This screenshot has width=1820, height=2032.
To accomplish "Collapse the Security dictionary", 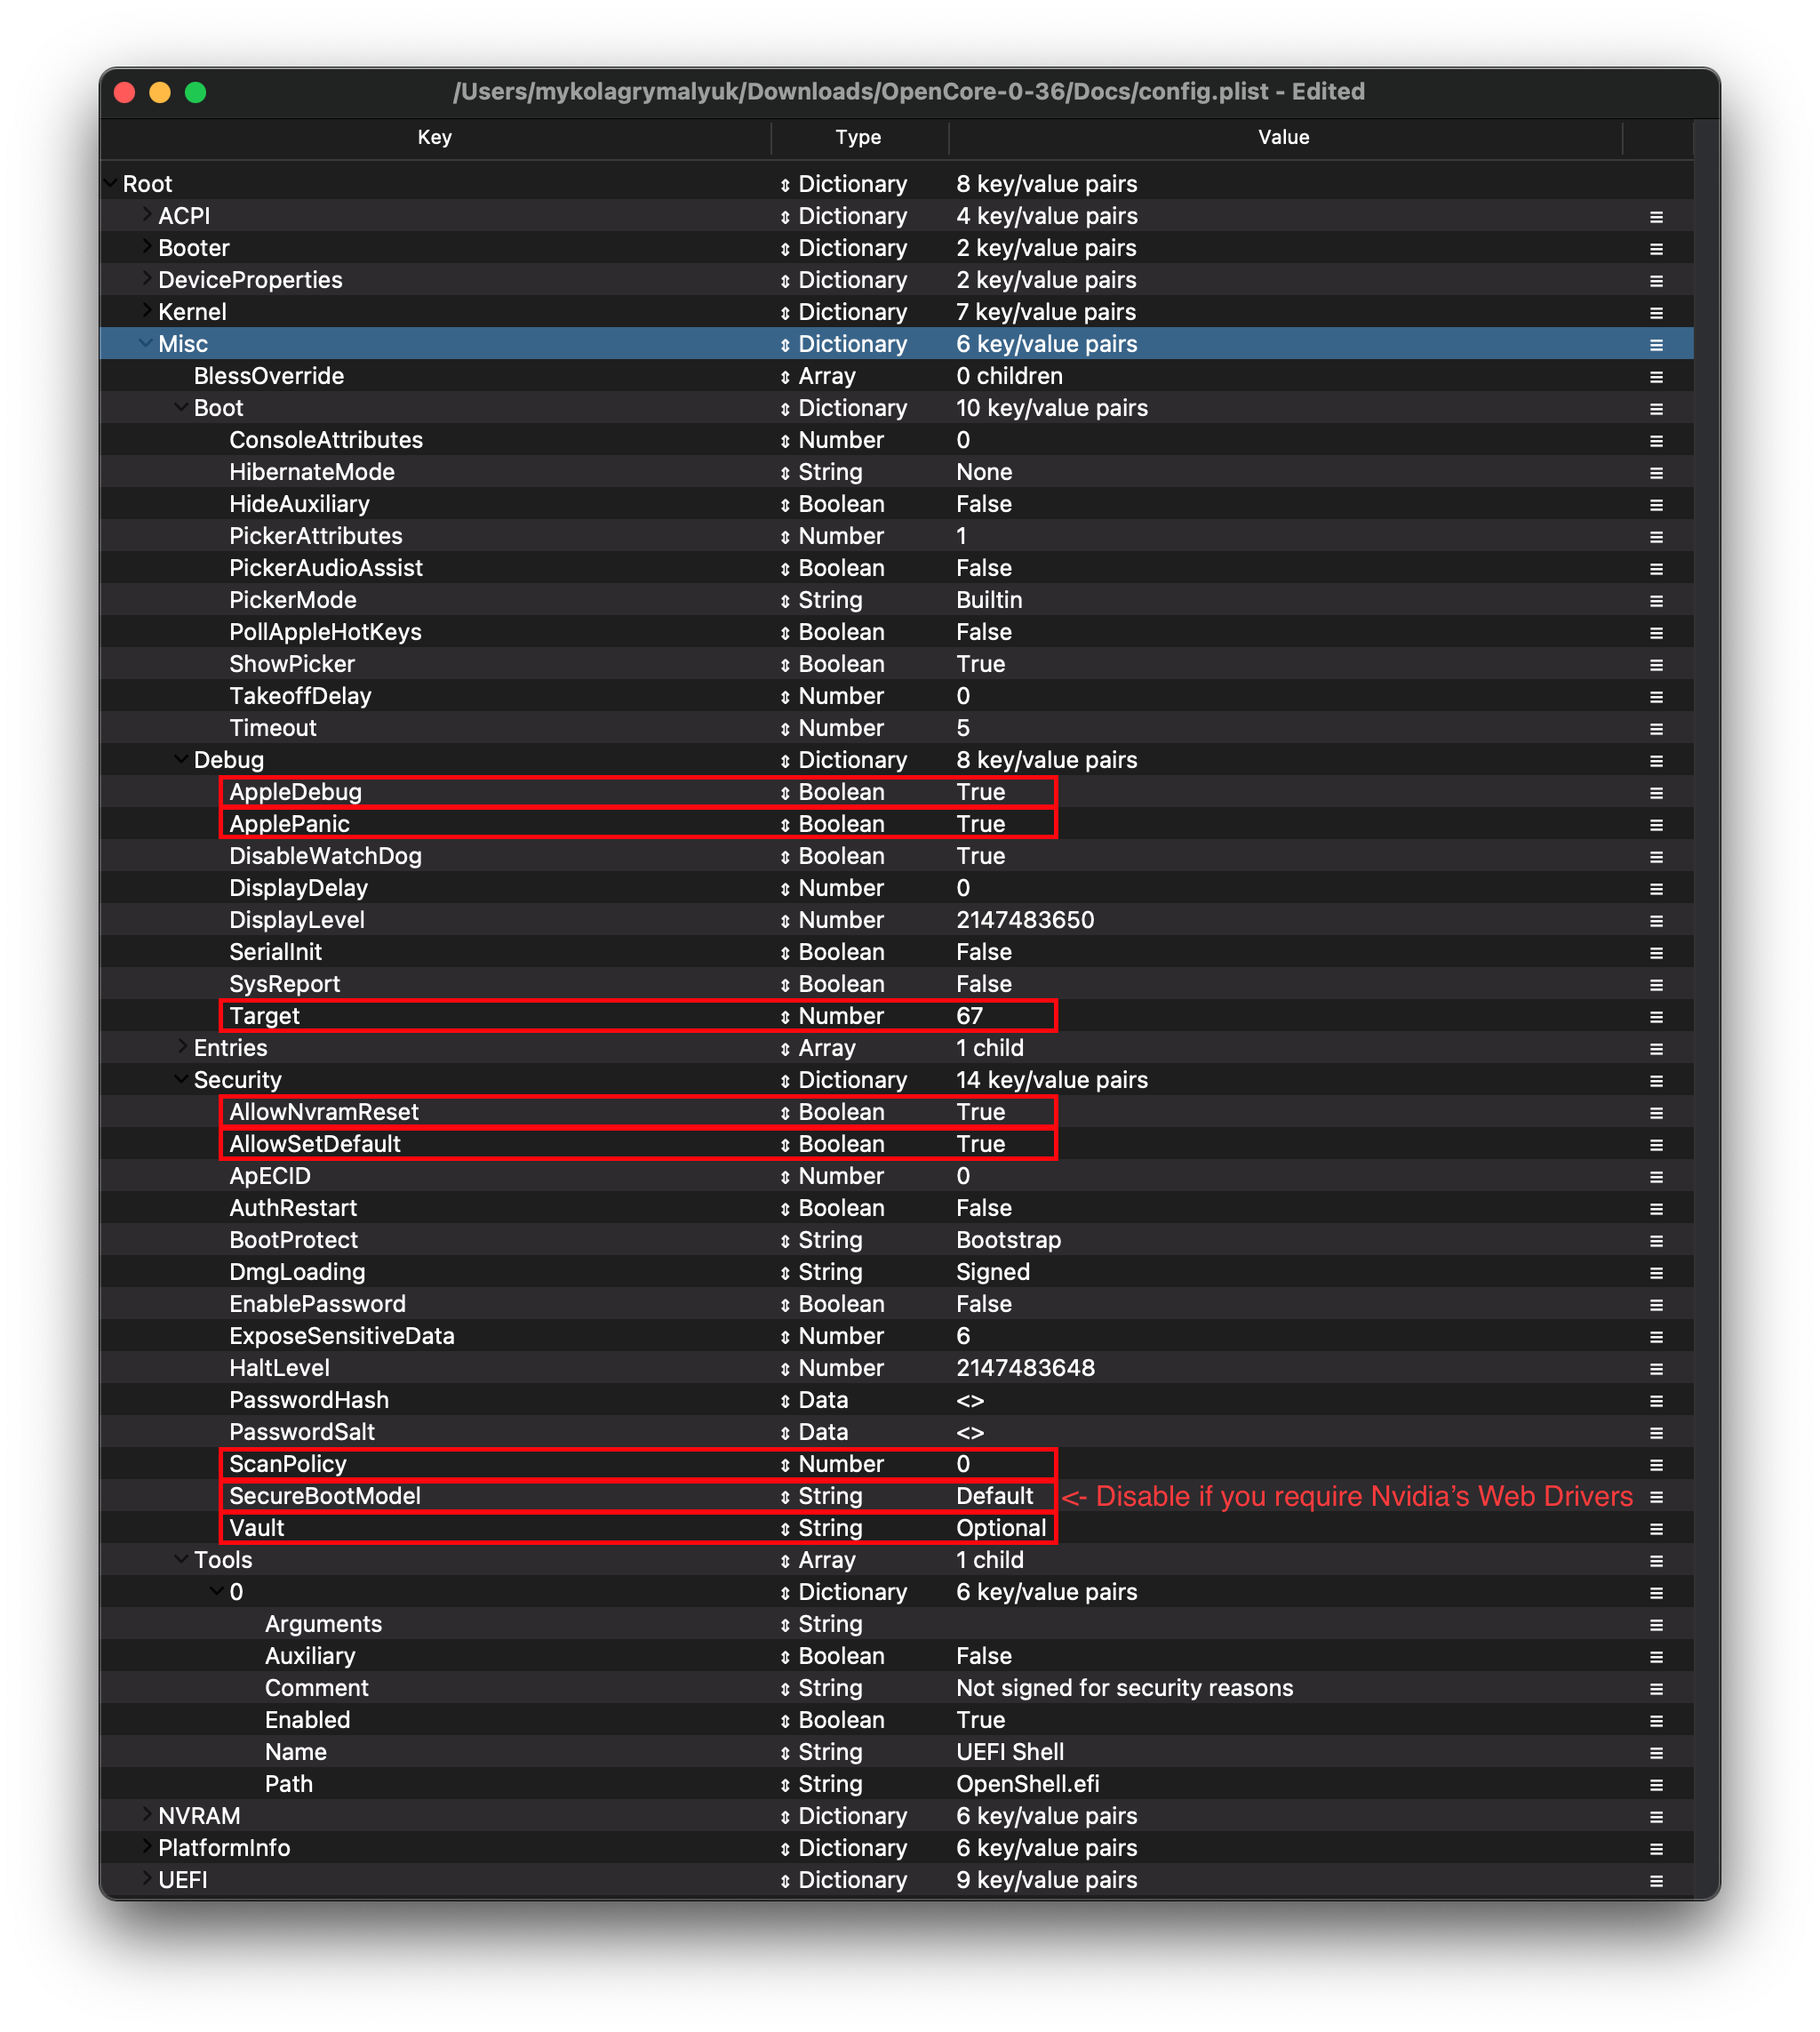I will coord(181,1079).
